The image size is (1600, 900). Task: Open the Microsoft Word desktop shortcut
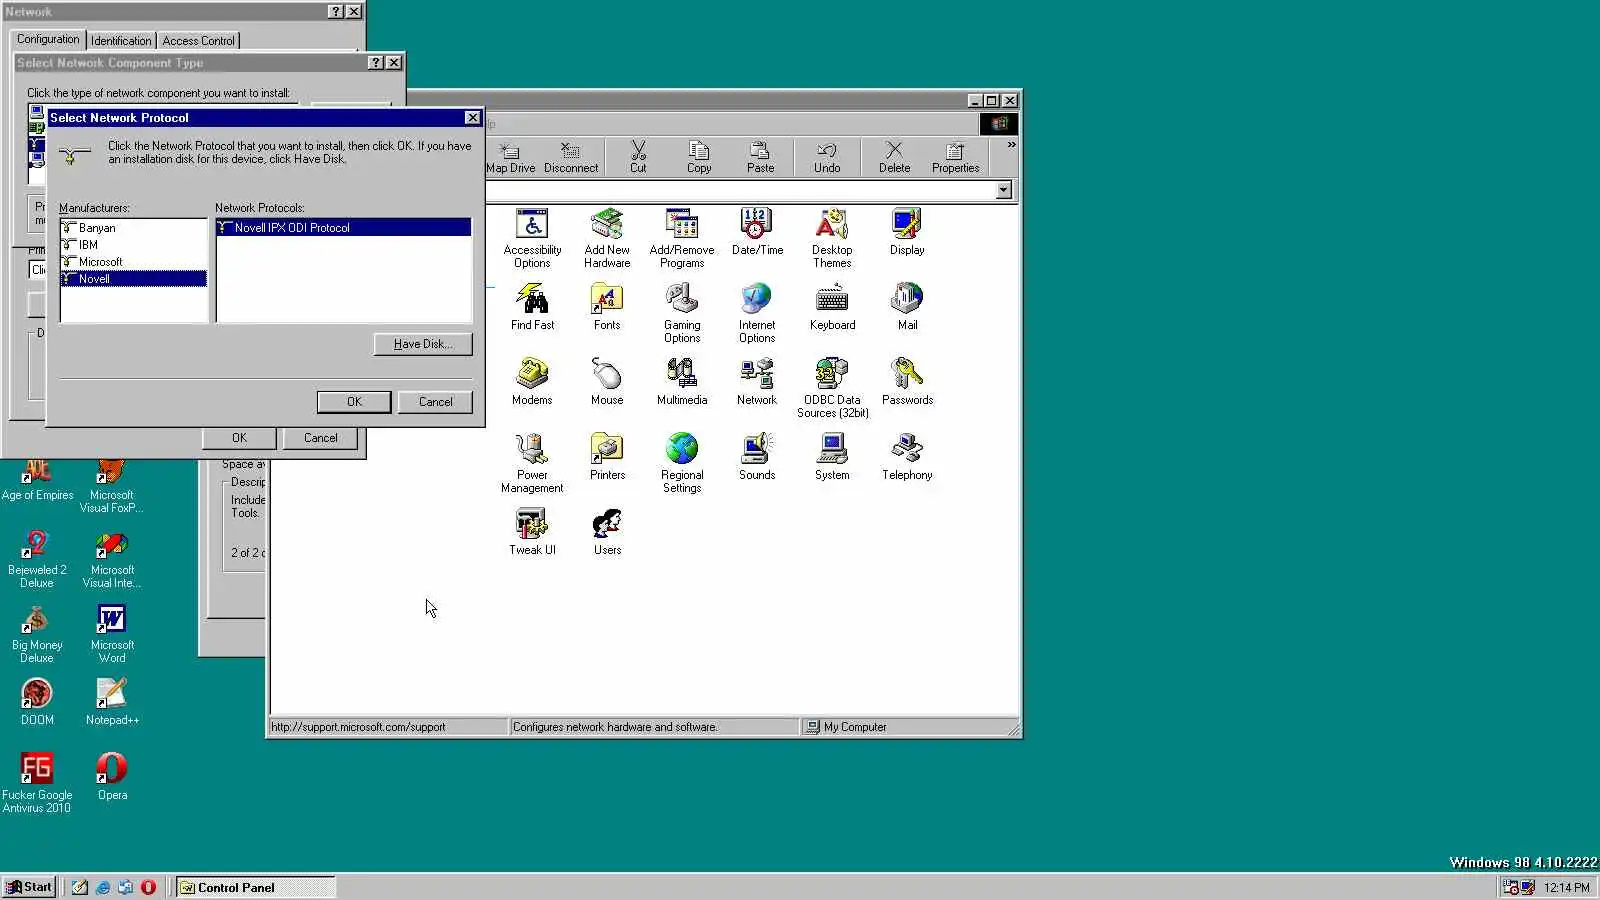pos(112,634)
